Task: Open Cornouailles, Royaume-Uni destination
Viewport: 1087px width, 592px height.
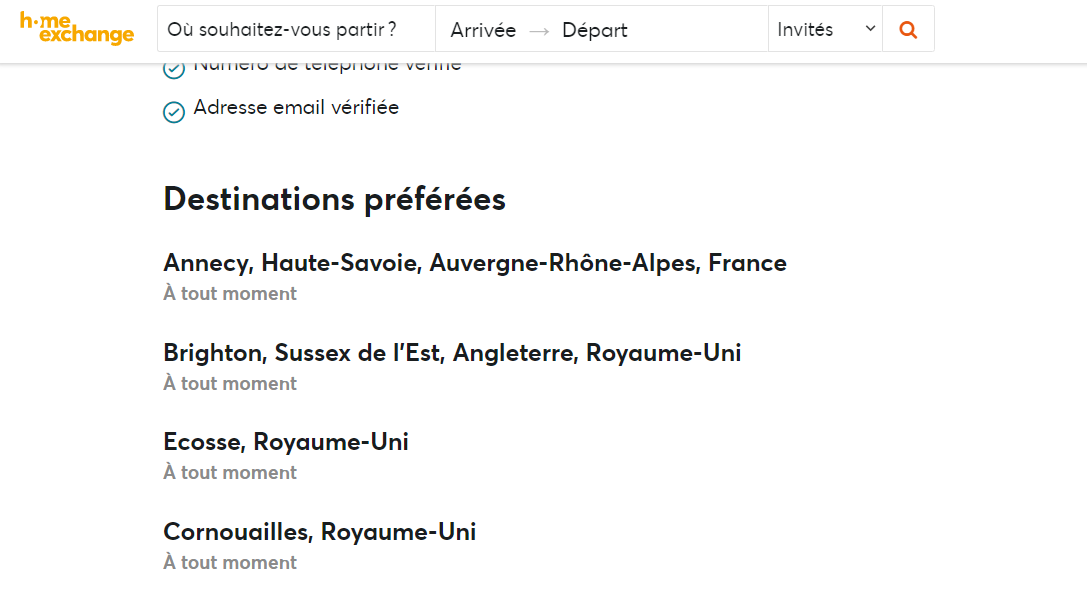Action: tap(320, 532)
